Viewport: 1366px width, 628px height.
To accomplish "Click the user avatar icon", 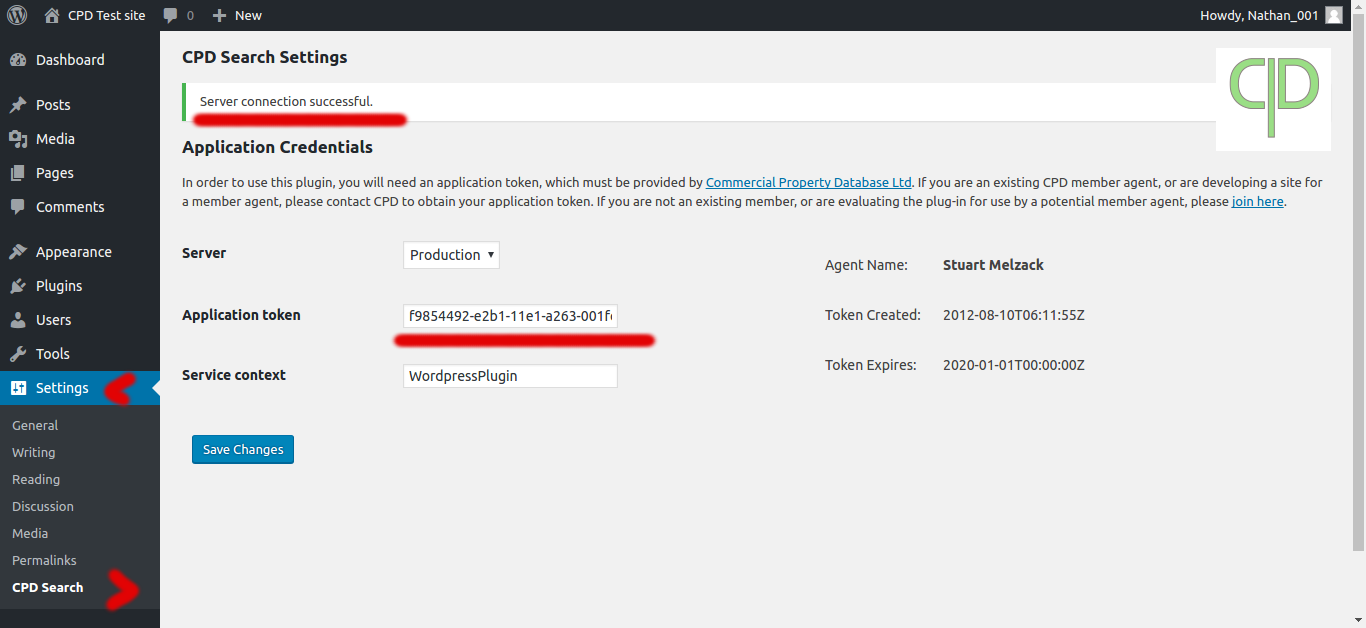I will pyautogui.click(x=1334, y=15).
